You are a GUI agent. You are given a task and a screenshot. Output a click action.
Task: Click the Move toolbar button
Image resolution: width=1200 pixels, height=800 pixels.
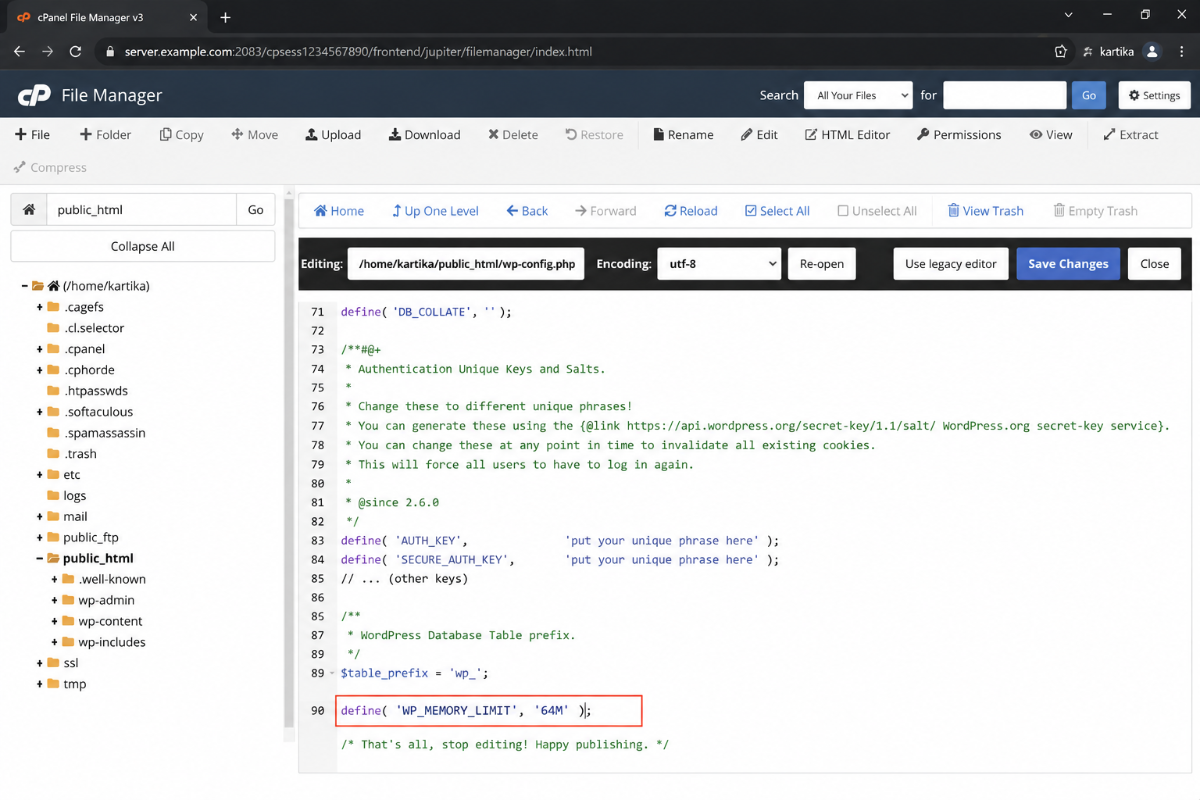click(255, 135)
